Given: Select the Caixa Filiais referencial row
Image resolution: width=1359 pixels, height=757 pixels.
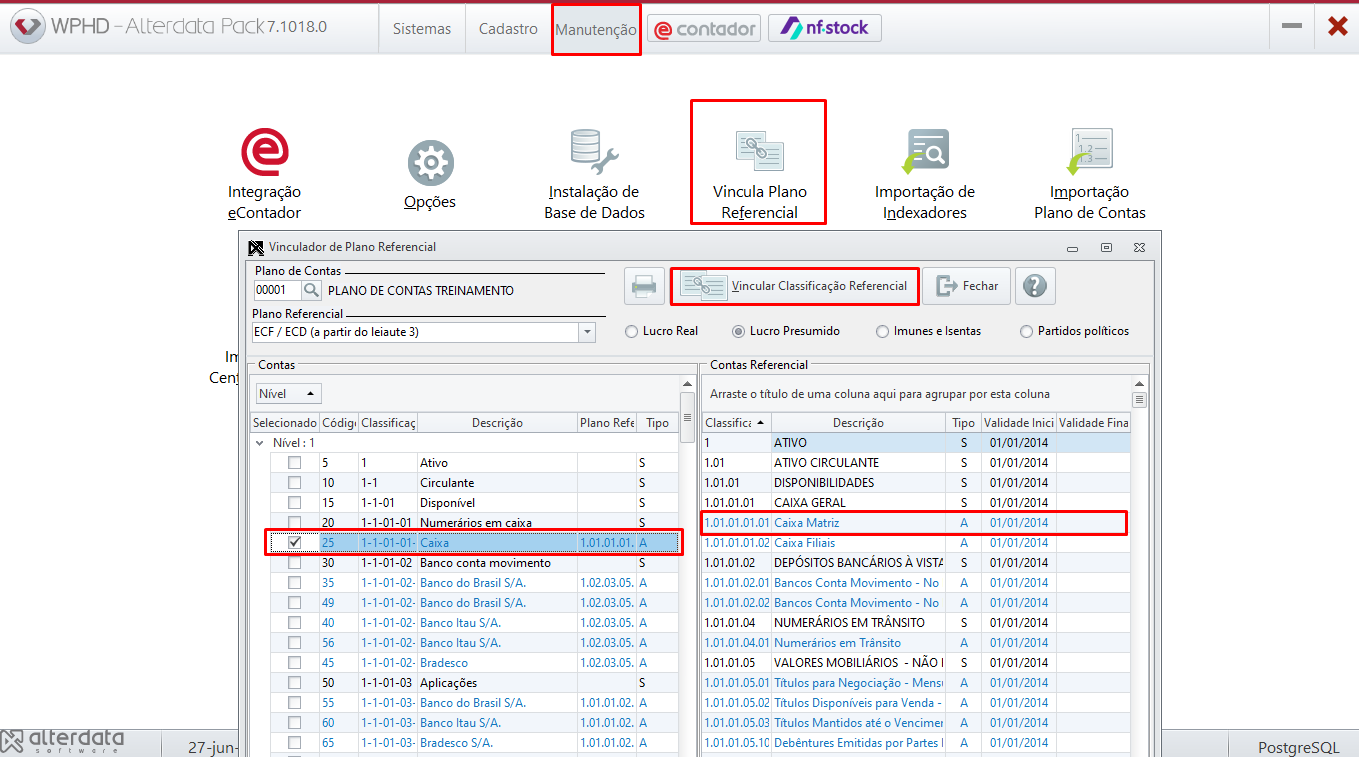Looking at the screenshot, I should (x=916, y=543).
